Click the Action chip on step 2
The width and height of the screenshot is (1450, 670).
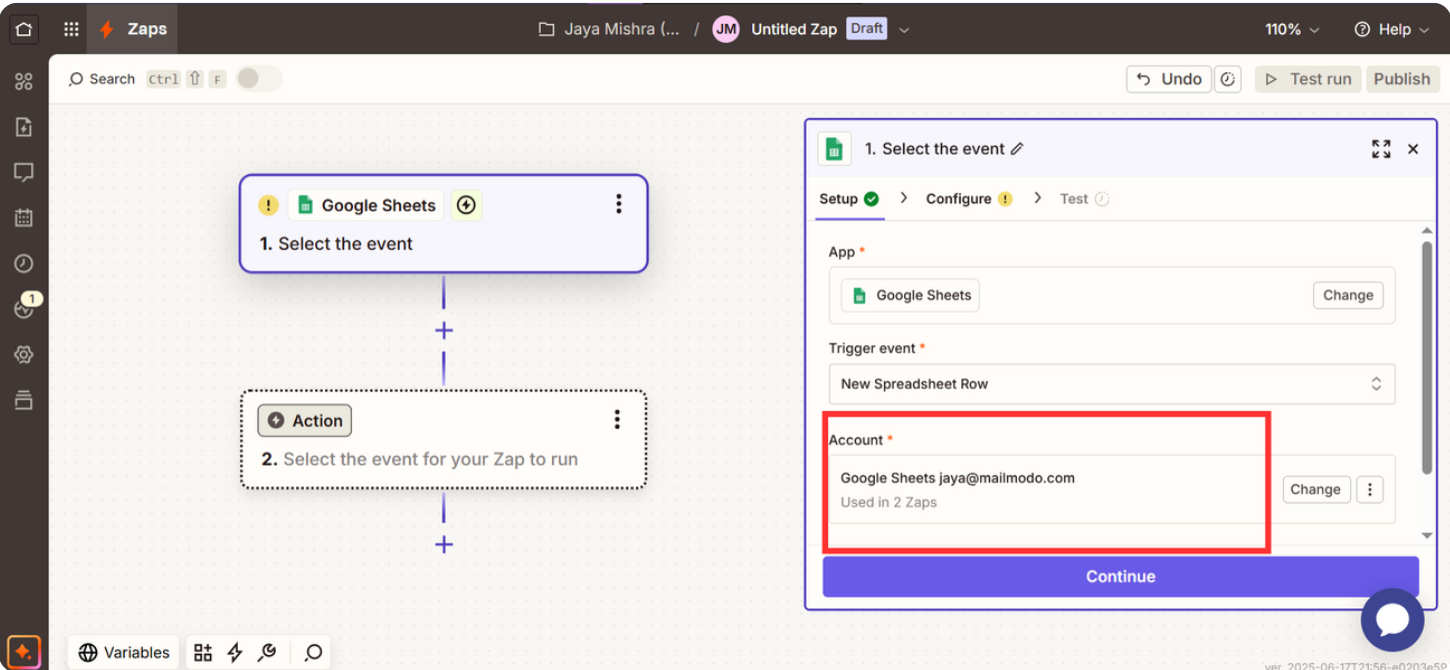click(305, 421)
